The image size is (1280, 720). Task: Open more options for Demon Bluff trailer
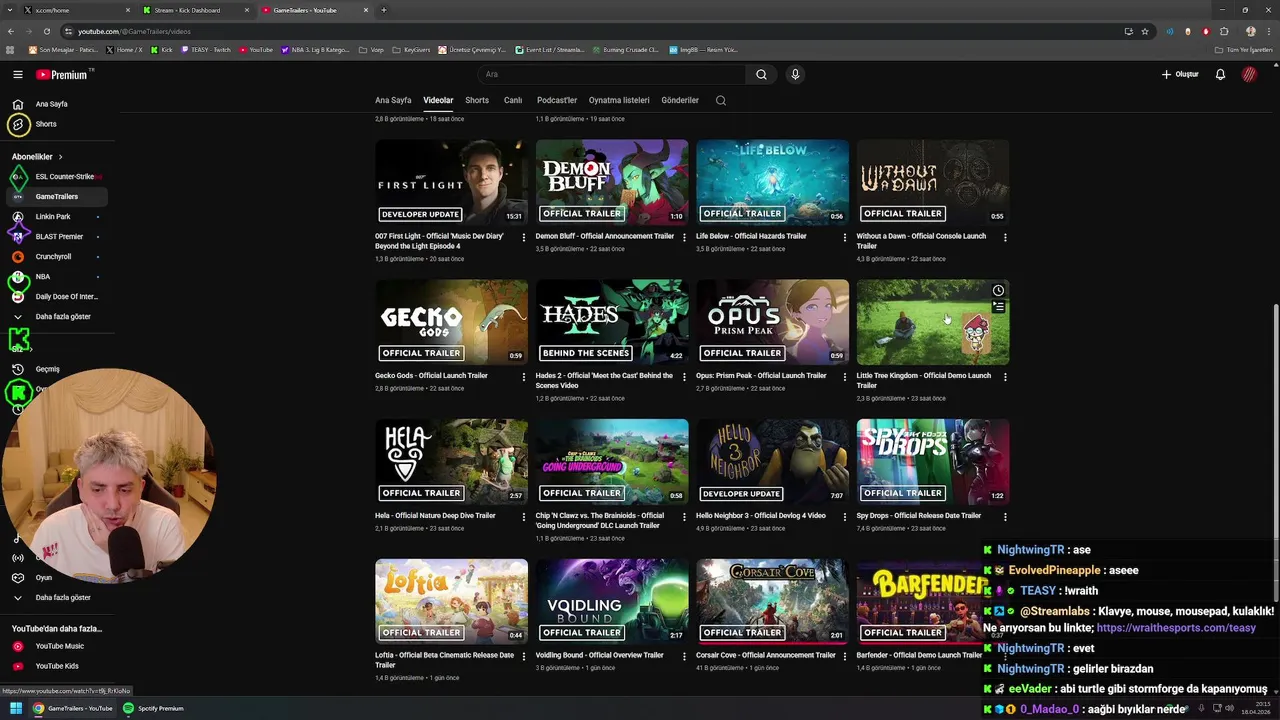tap(684, 237)
